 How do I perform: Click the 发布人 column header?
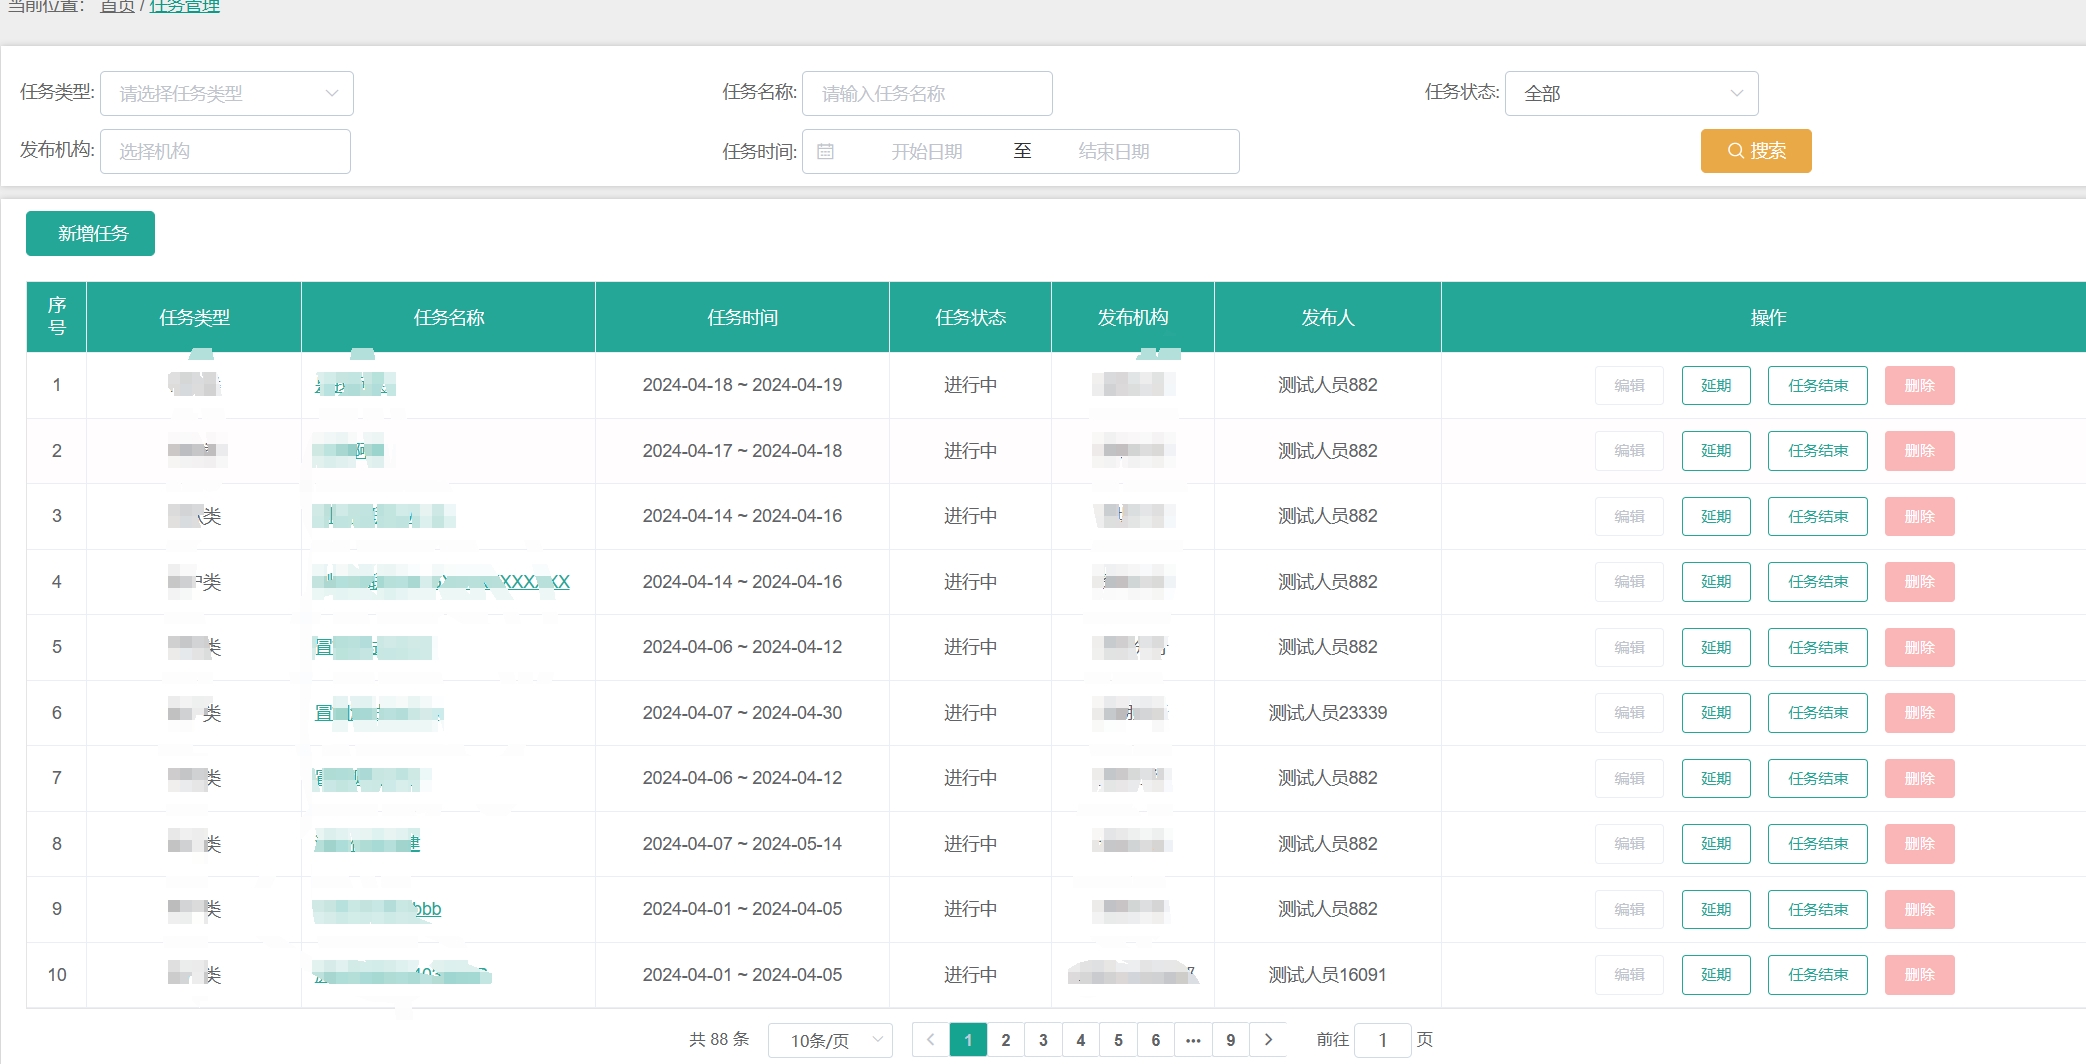point(1328,317)
